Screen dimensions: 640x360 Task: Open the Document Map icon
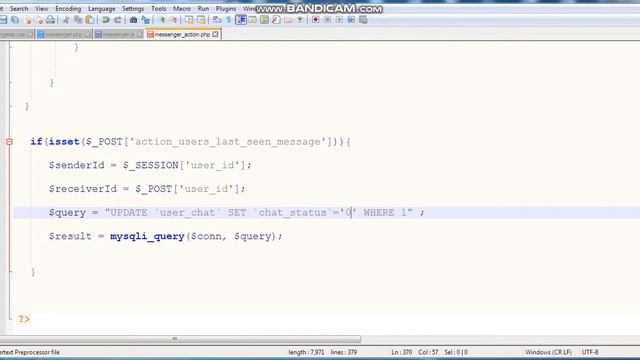click(264, 20)
